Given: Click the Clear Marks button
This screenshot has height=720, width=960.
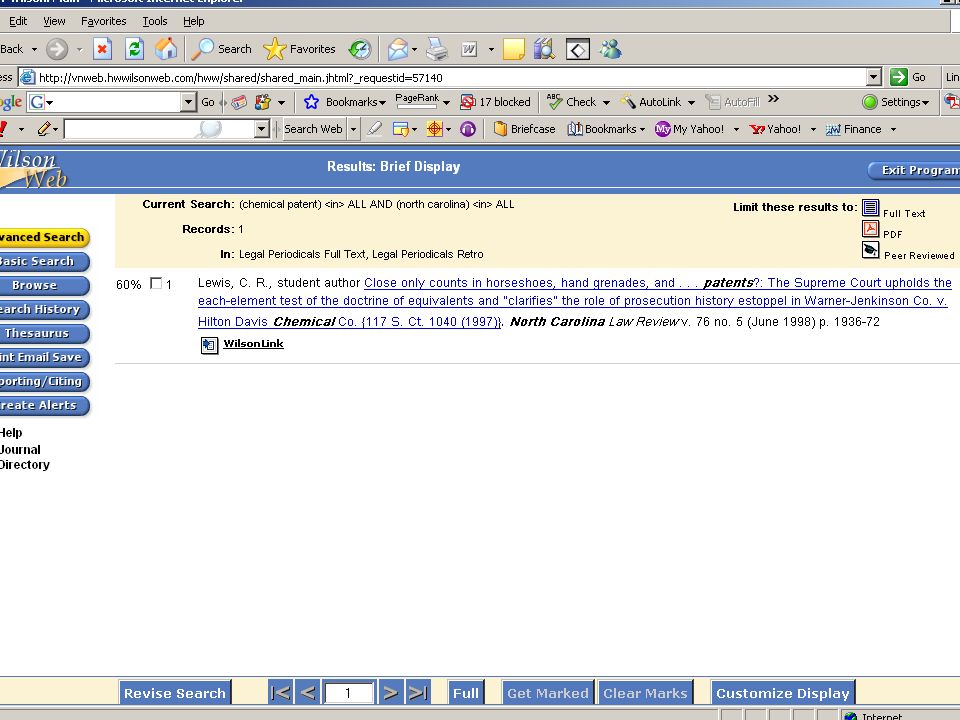Looking at the screenshot, I should tap(645, 692).
